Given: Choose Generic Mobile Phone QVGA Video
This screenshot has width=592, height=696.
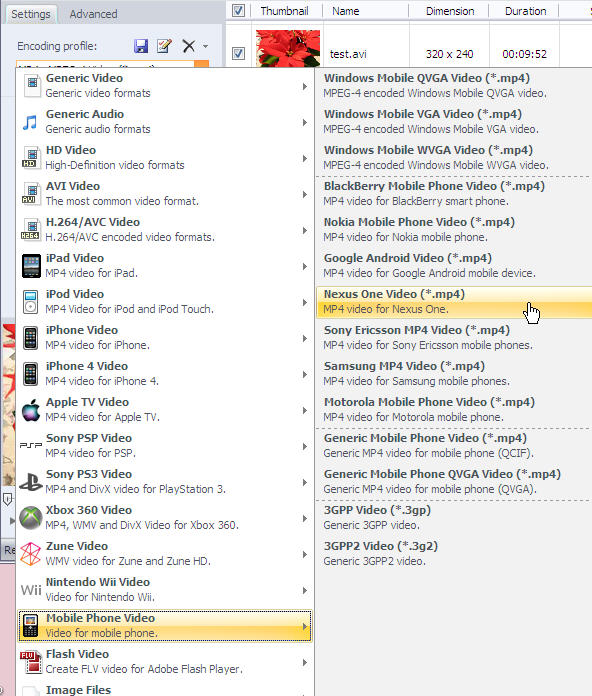Looking at the screenshot, I should (x=454, y=481).
